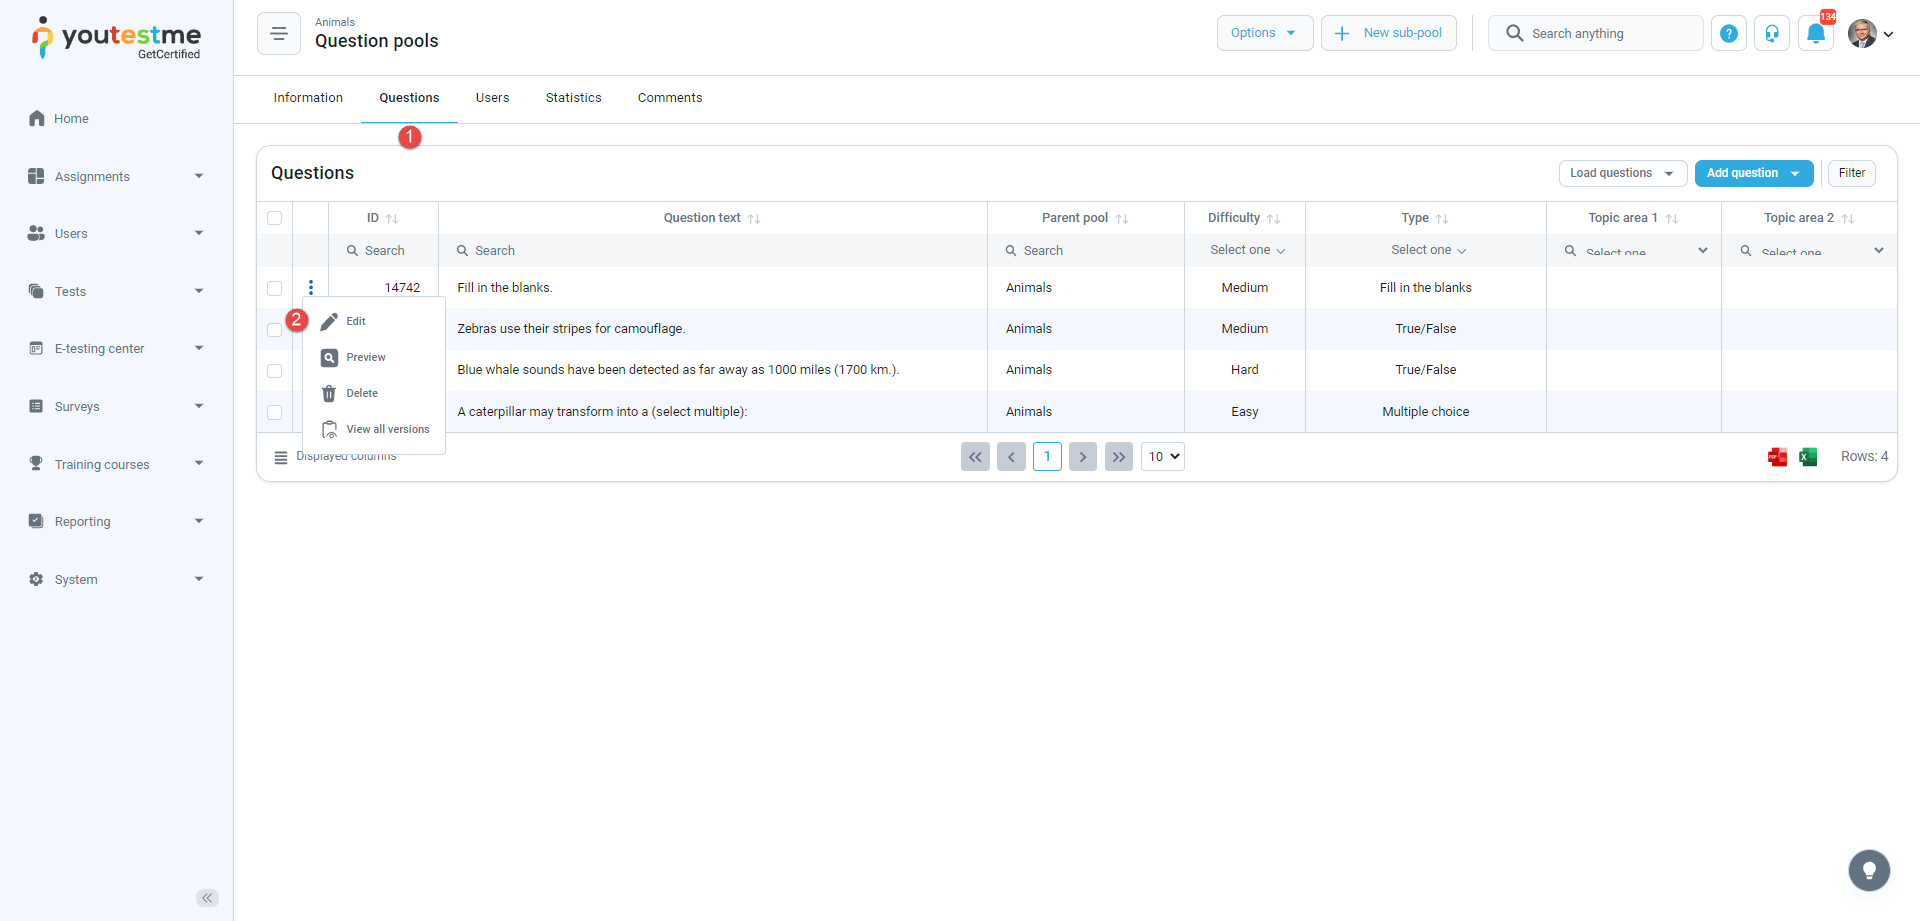This screenshot has height=921, width=1920.
Task: Open the notifications bell icon
Action: tap(1816, 33)
